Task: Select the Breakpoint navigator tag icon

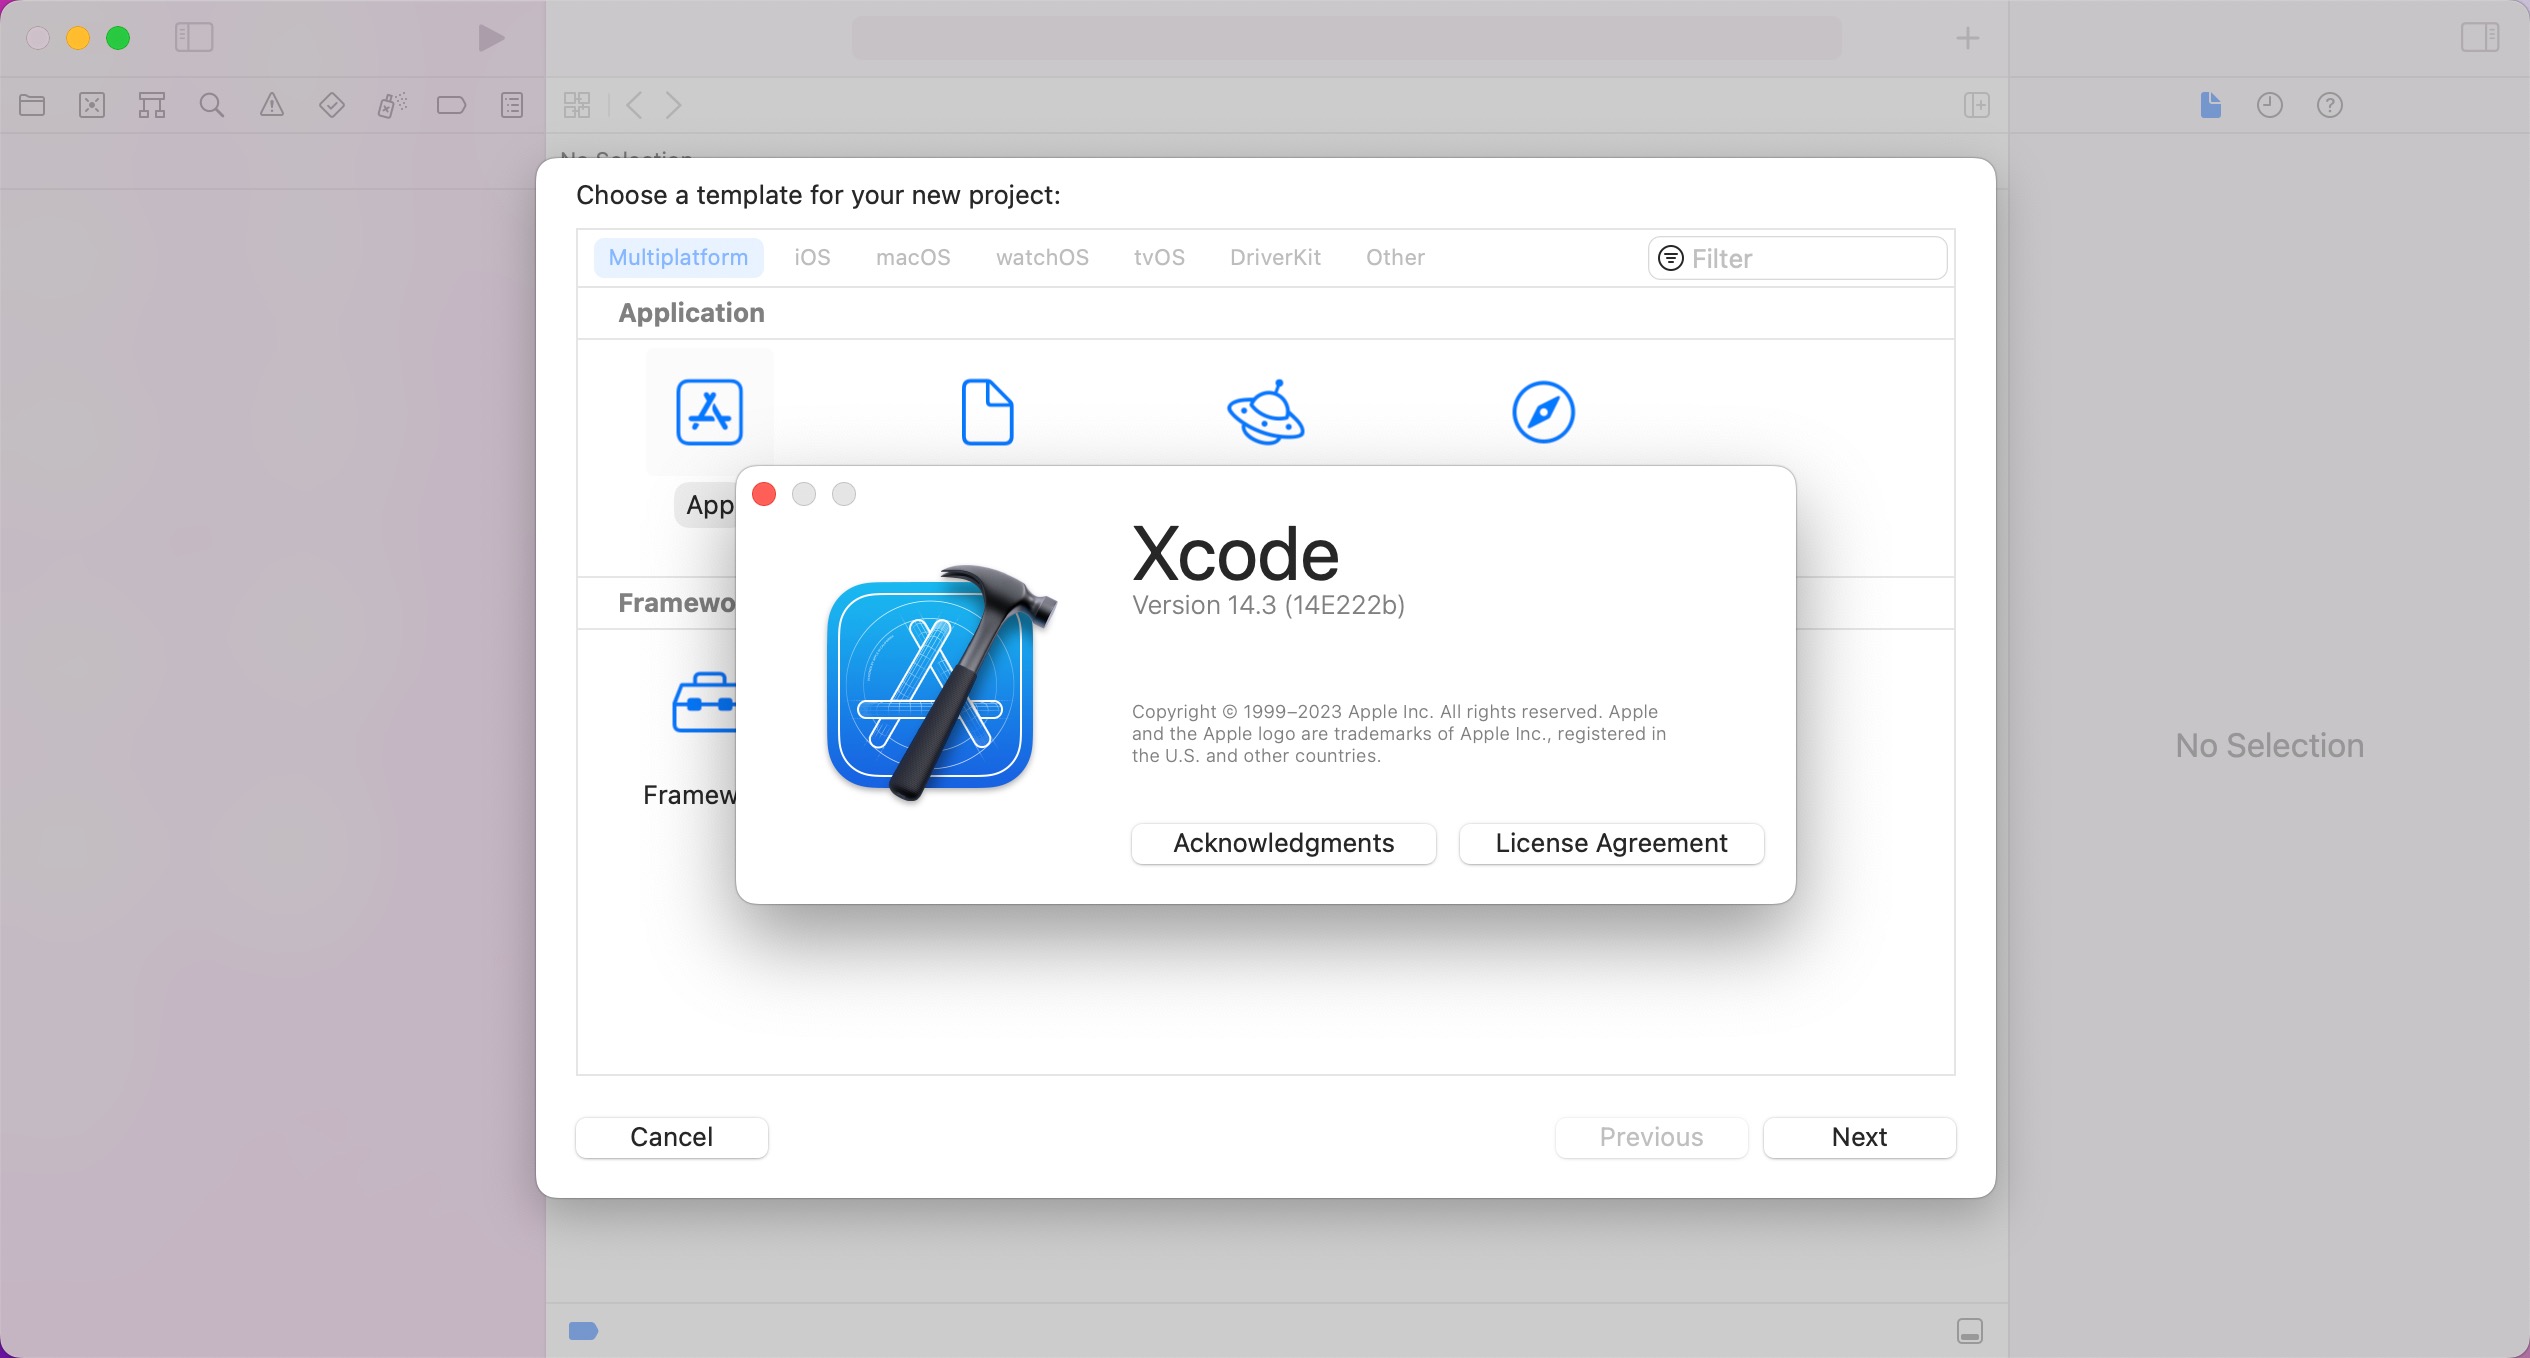Action: pos(452,105)
